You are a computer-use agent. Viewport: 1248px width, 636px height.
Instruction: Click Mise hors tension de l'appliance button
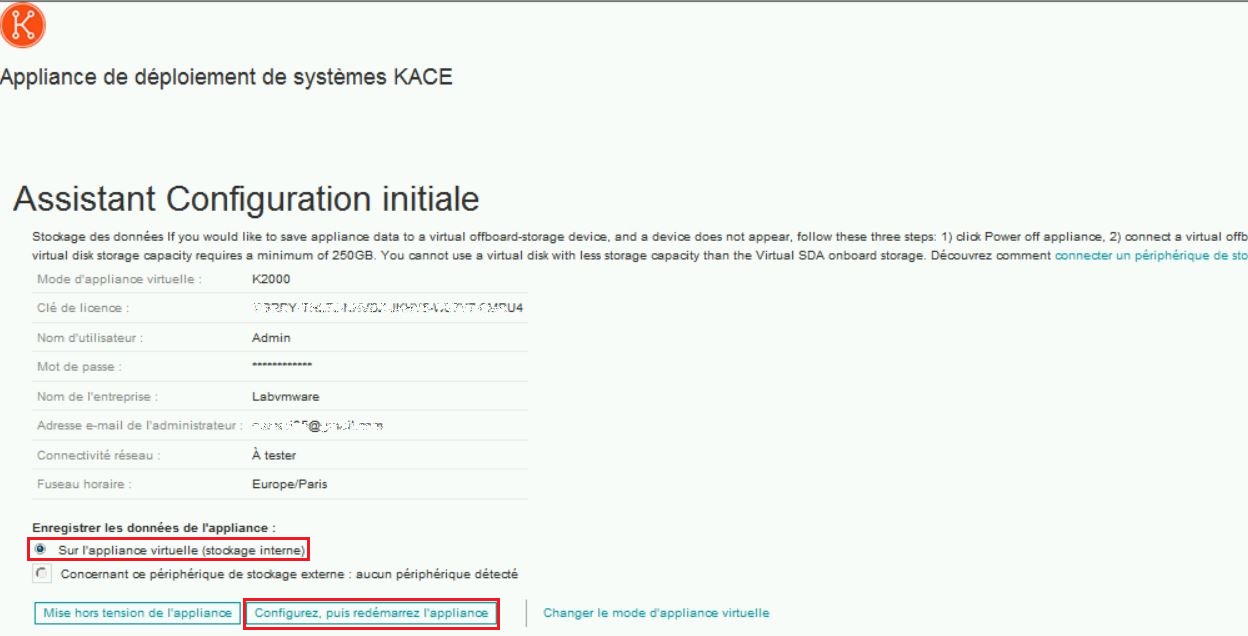click(138, 613)
